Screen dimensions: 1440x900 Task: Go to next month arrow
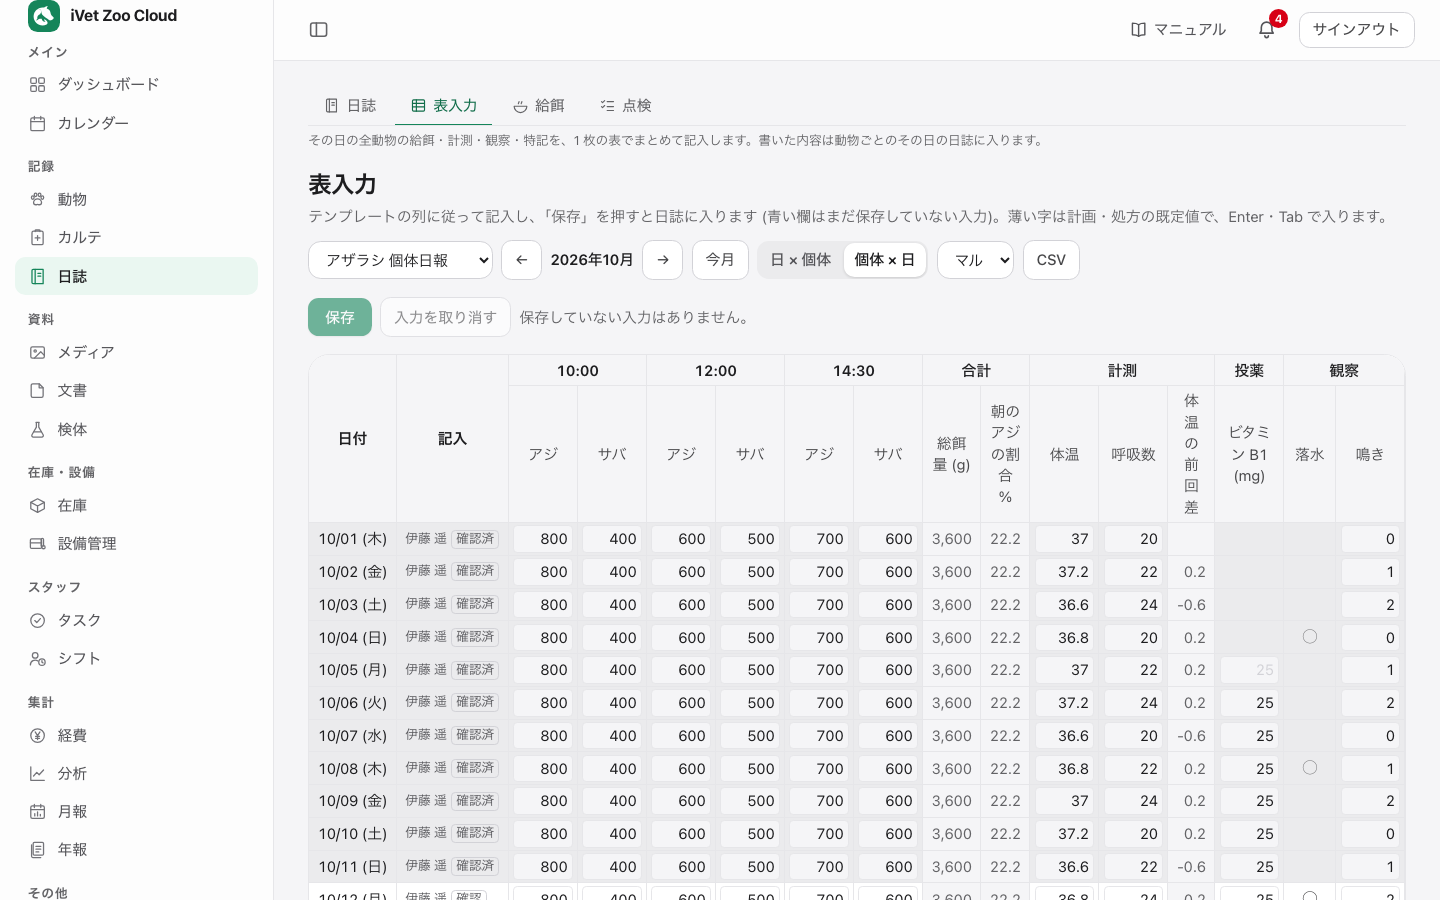(x=662, y=260)
